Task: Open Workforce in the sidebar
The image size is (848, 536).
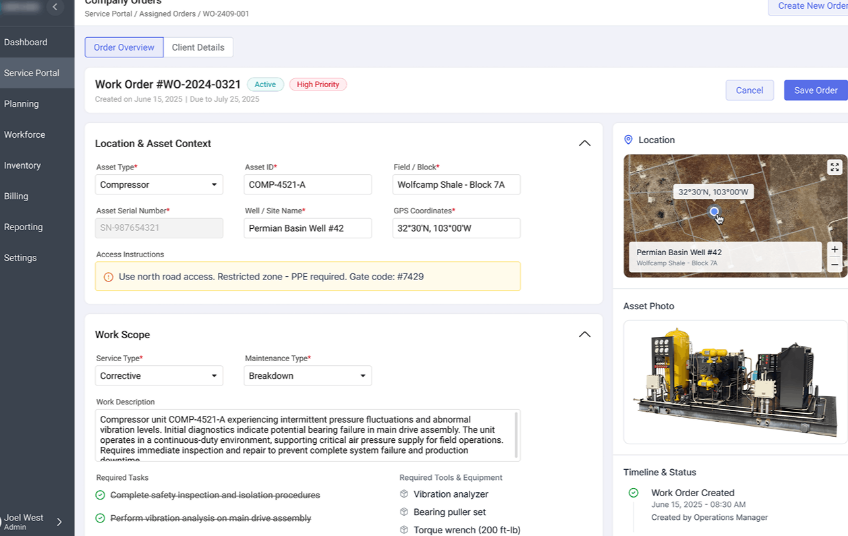Action: (x=37, y=135)
